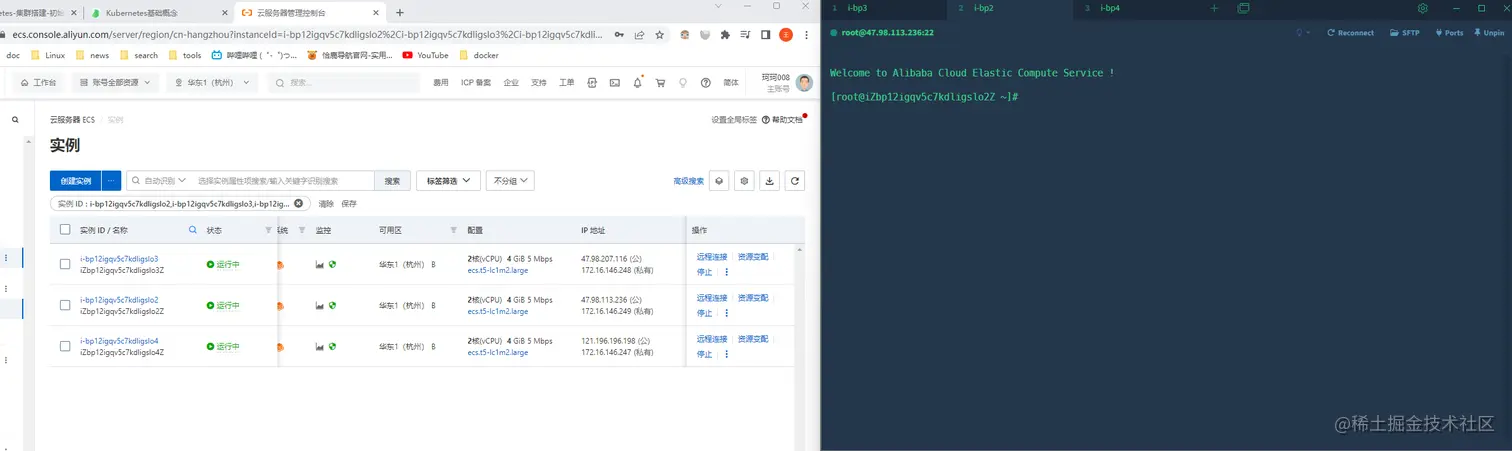Tick checkbox for instance i-bp12igqv5c7kdligslo4
This screenshot has height=451, width=1512.
pyautogui.click(x=65, y=347)
